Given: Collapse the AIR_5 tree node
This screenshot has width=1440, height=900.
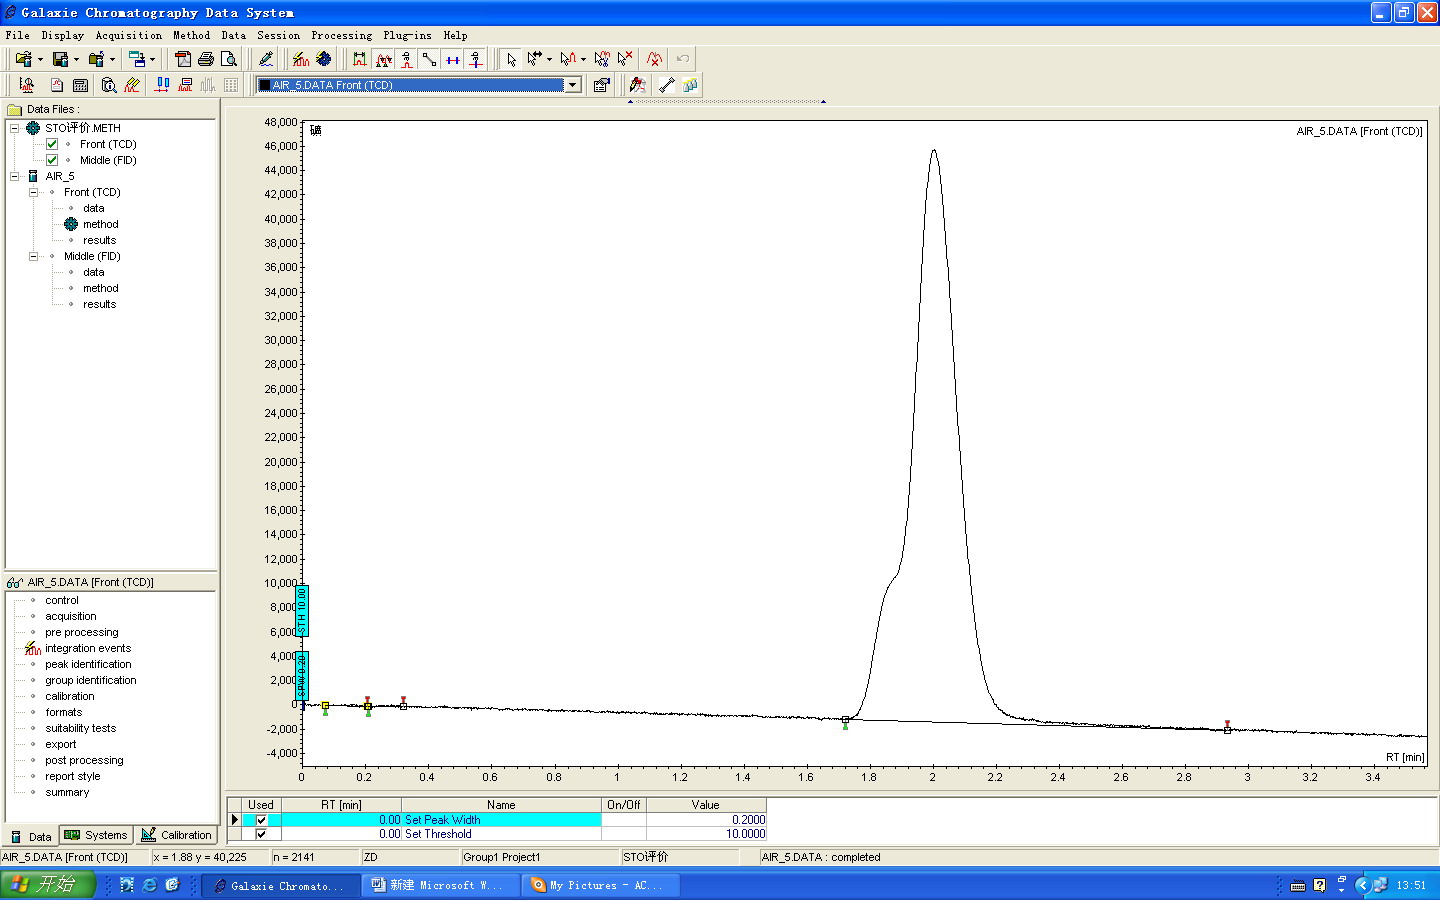Looking at the screenshot, I should click(15, 176).
